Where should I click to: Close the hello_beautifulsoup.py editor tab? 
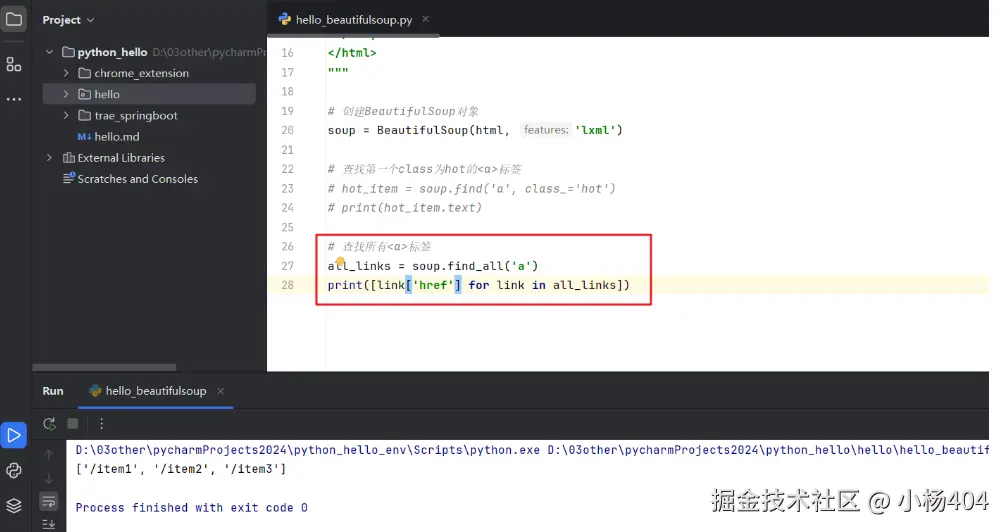[x=425, y=19]
